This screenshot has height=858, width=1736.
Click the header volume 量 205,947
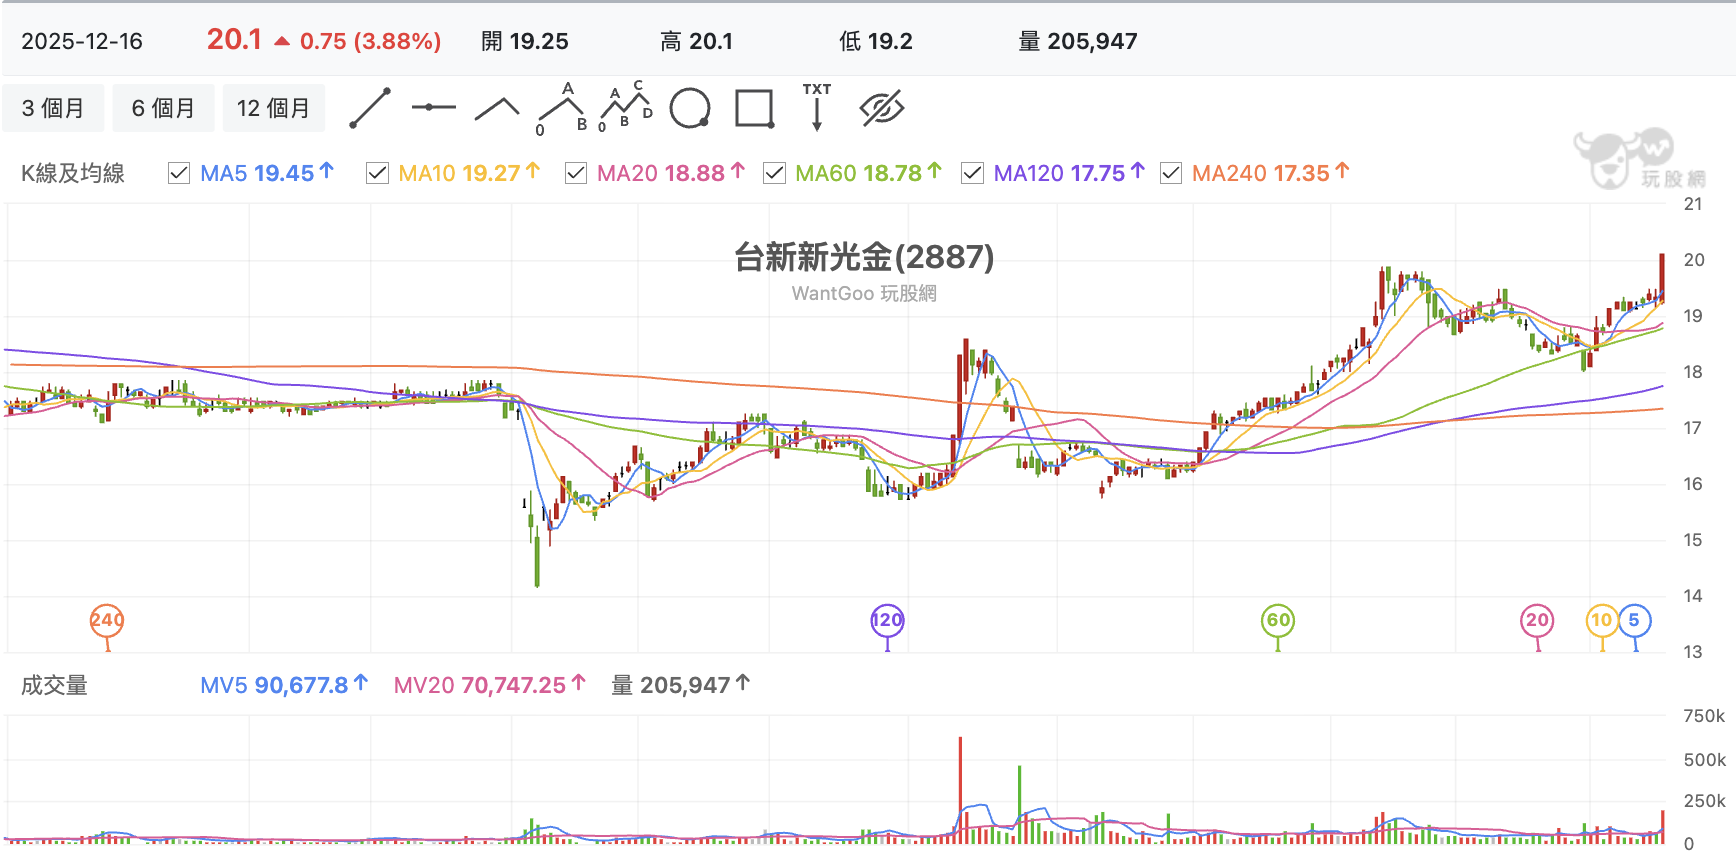1078,41
